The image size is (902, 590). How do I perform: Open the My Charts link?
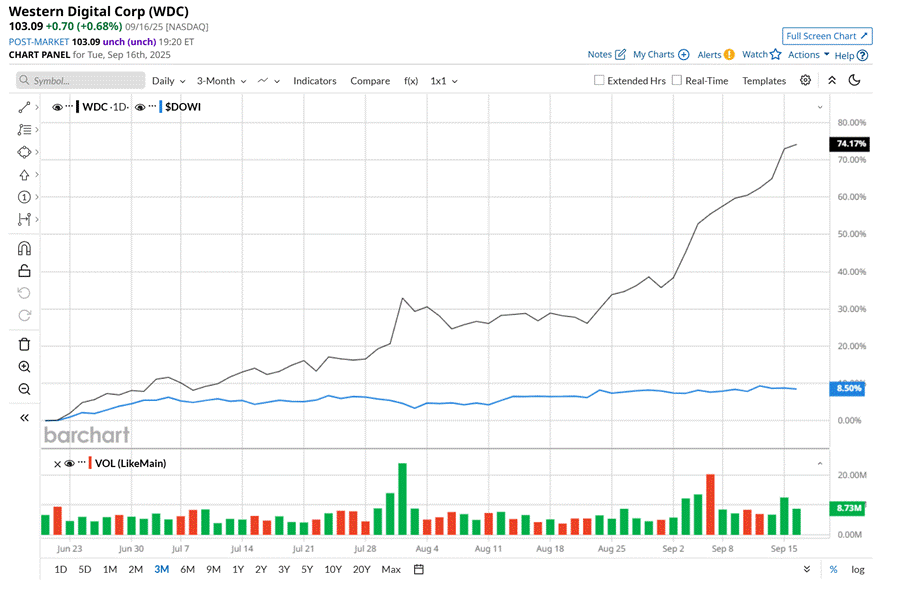[653, 55]
